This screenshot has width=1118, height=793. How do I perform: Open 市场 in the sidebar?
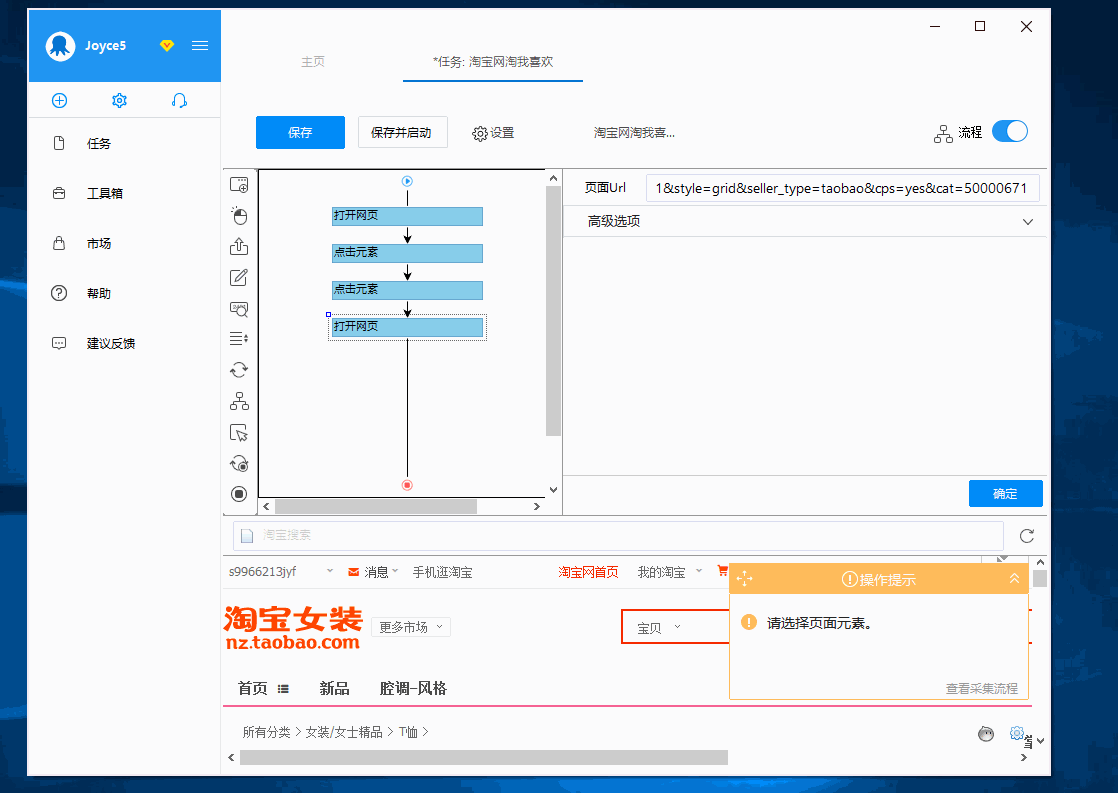[x=98, y=243]
